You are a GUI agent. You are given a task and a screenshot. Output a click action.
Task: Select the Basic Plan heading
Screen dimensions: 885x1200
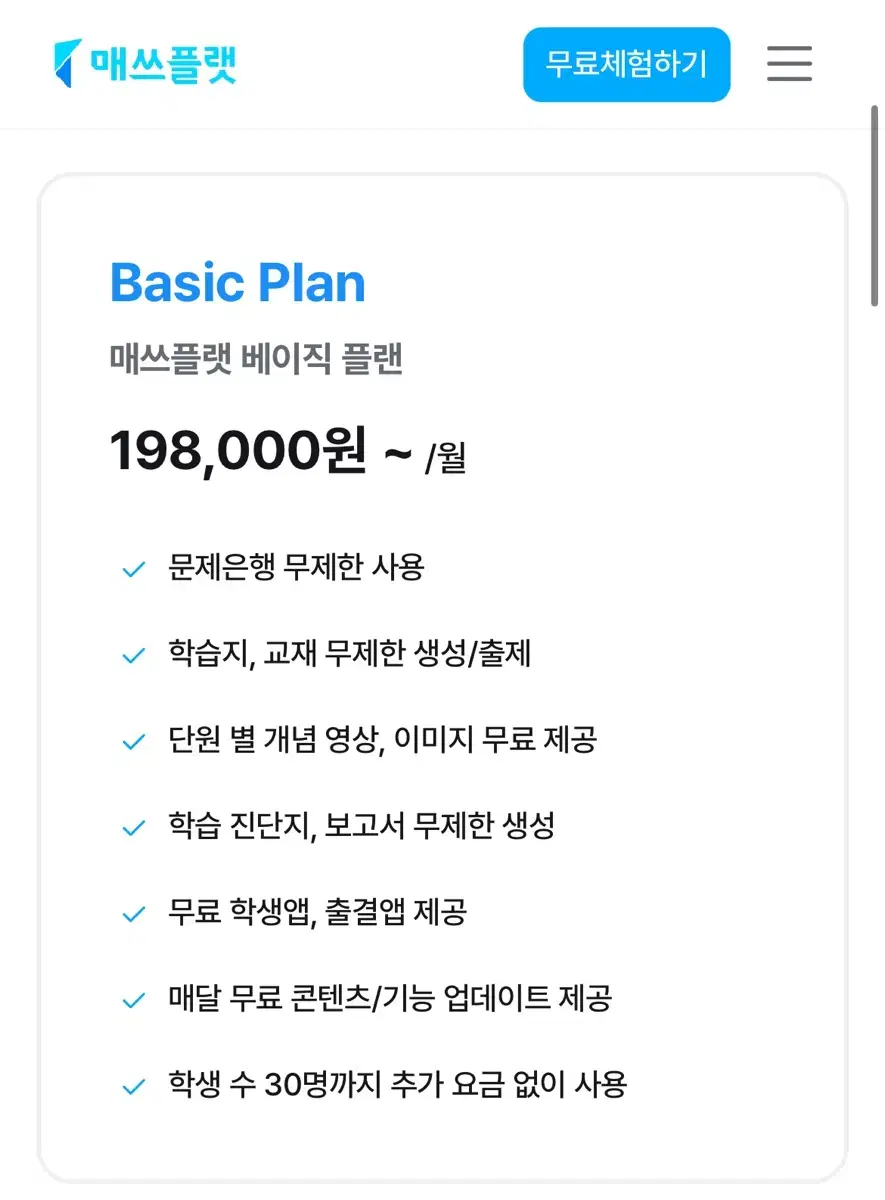pyautogui.click(x=238, y=283)
